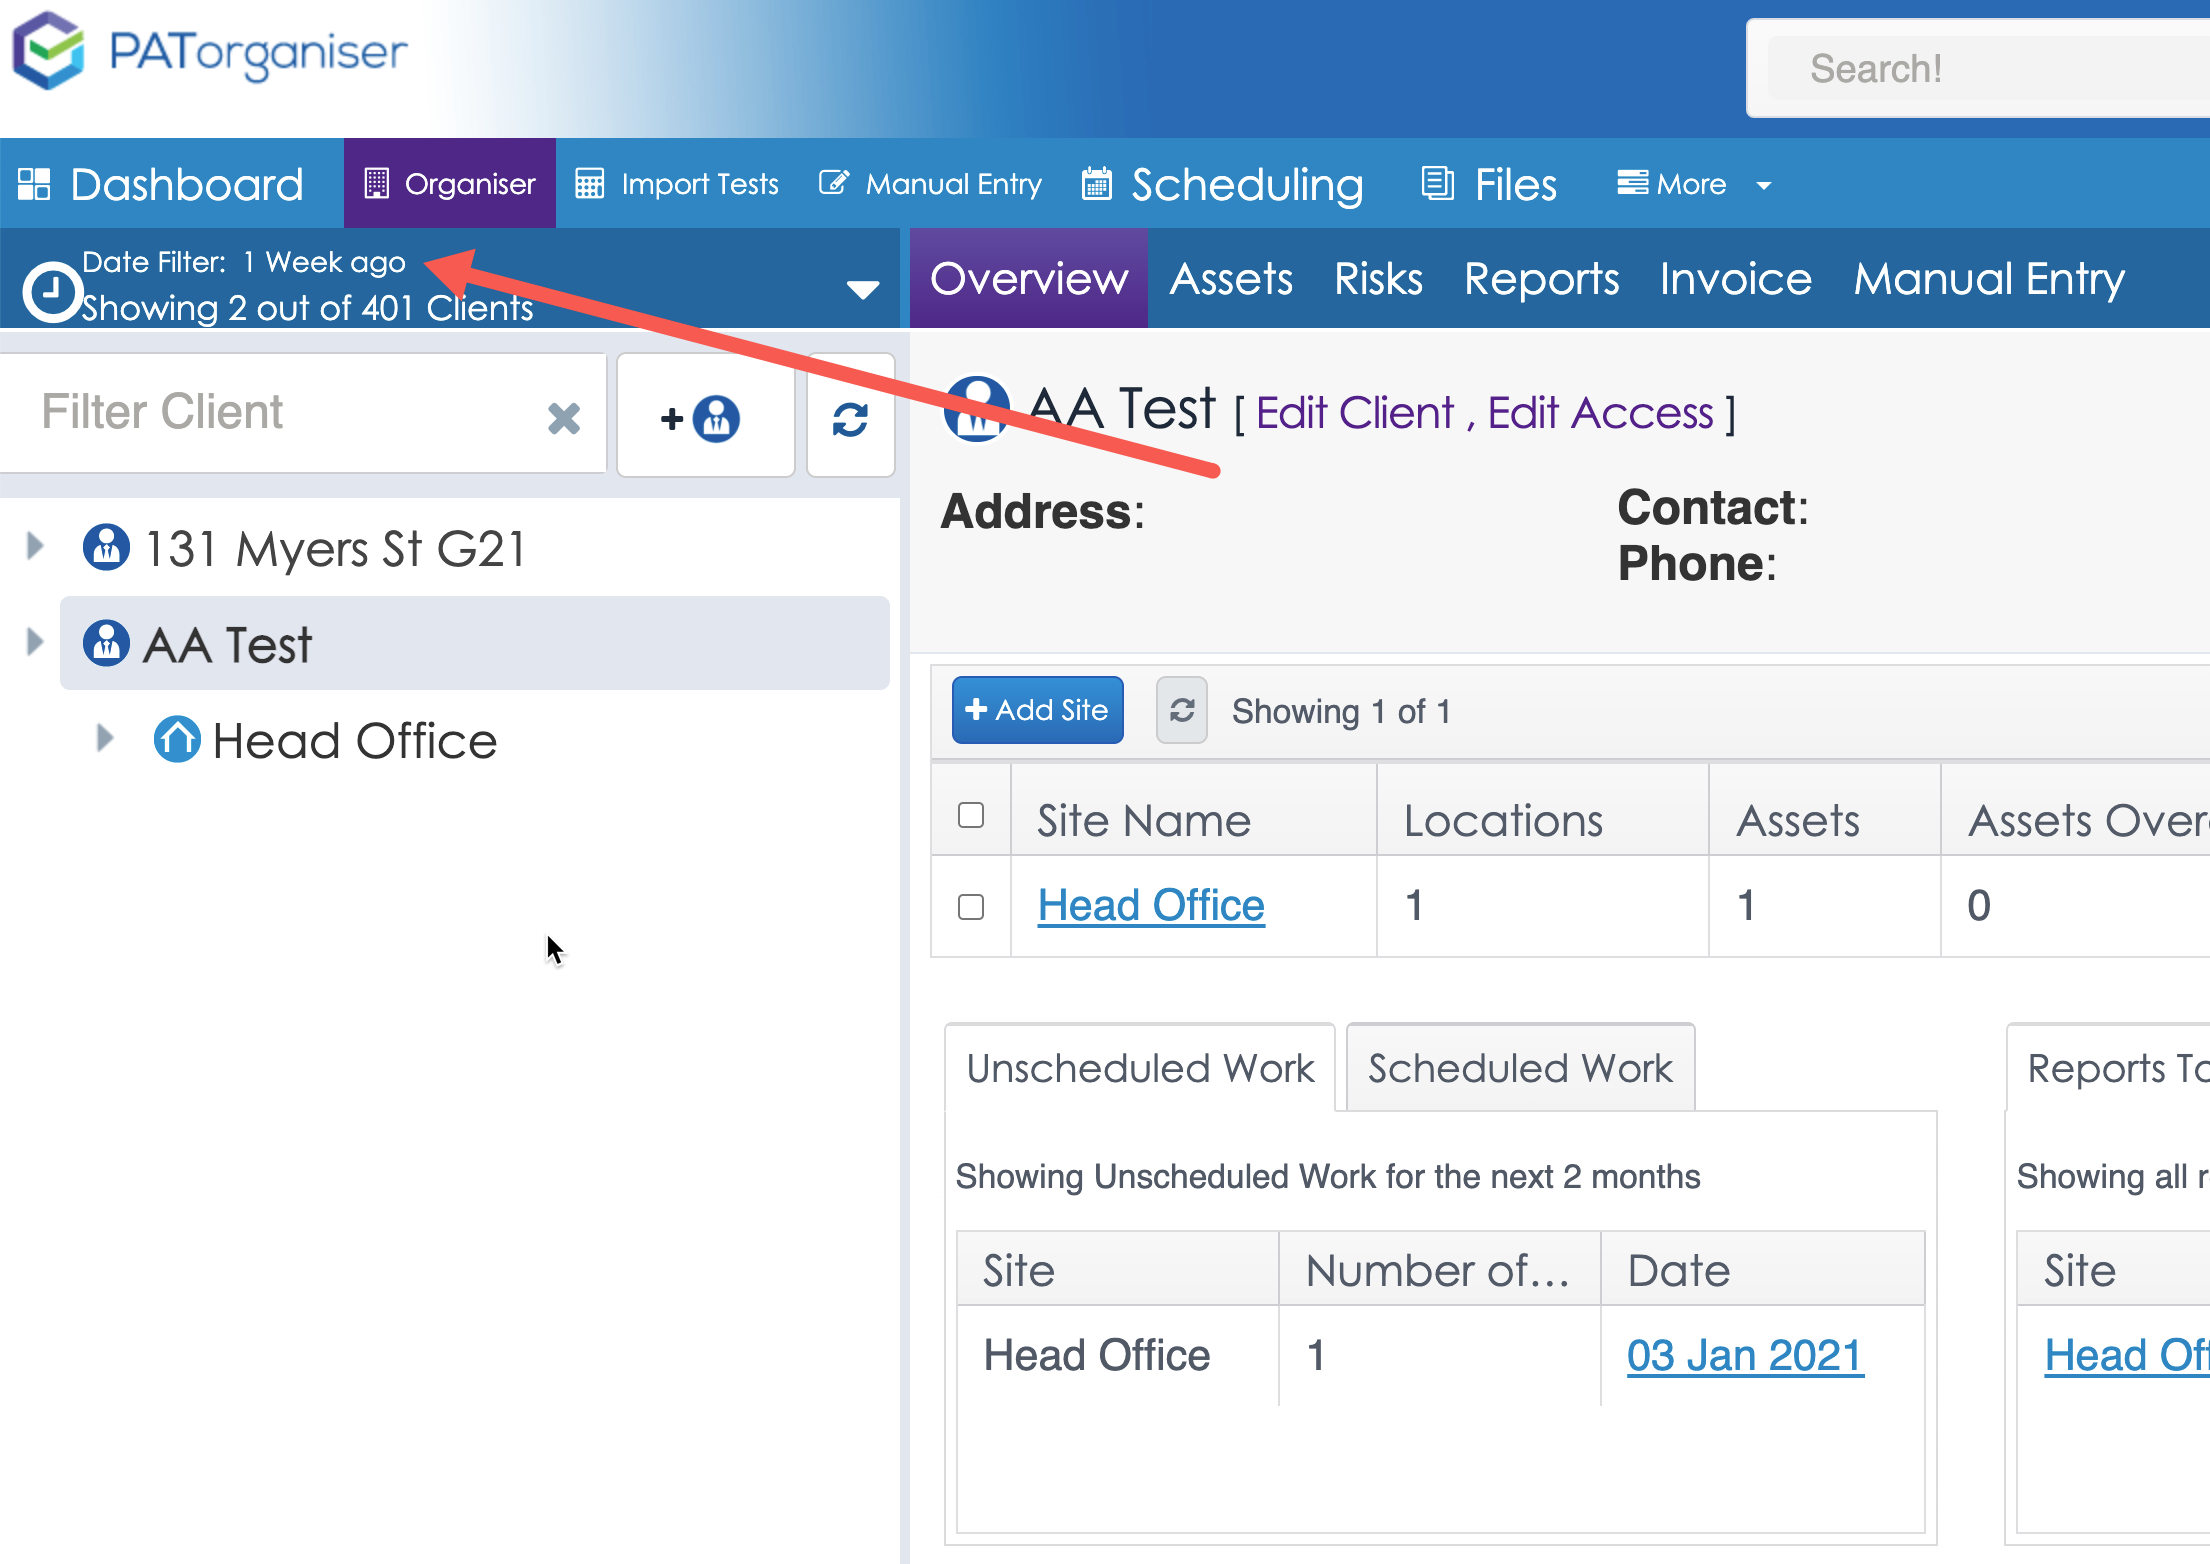Click the date filter clock icon
The height and width of the screenshot is (1564, 2210).
(52, 292)
